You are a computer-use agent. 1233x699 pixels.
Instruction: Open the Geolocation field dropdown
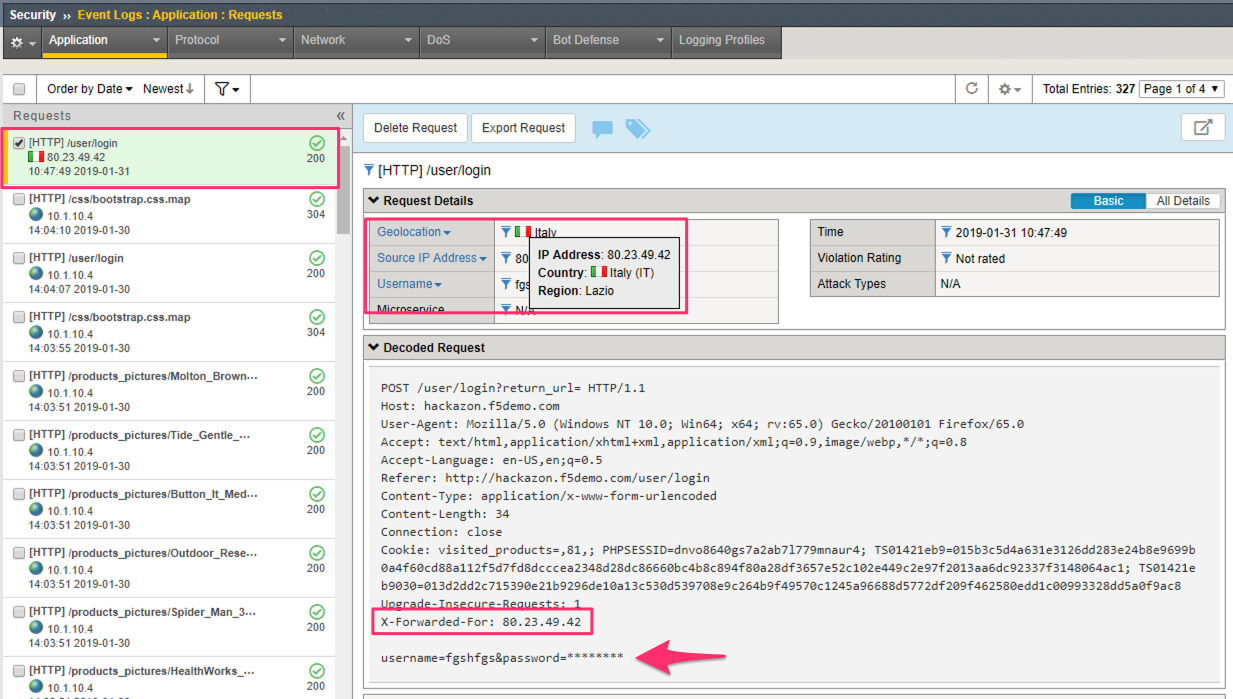point(414,232)
